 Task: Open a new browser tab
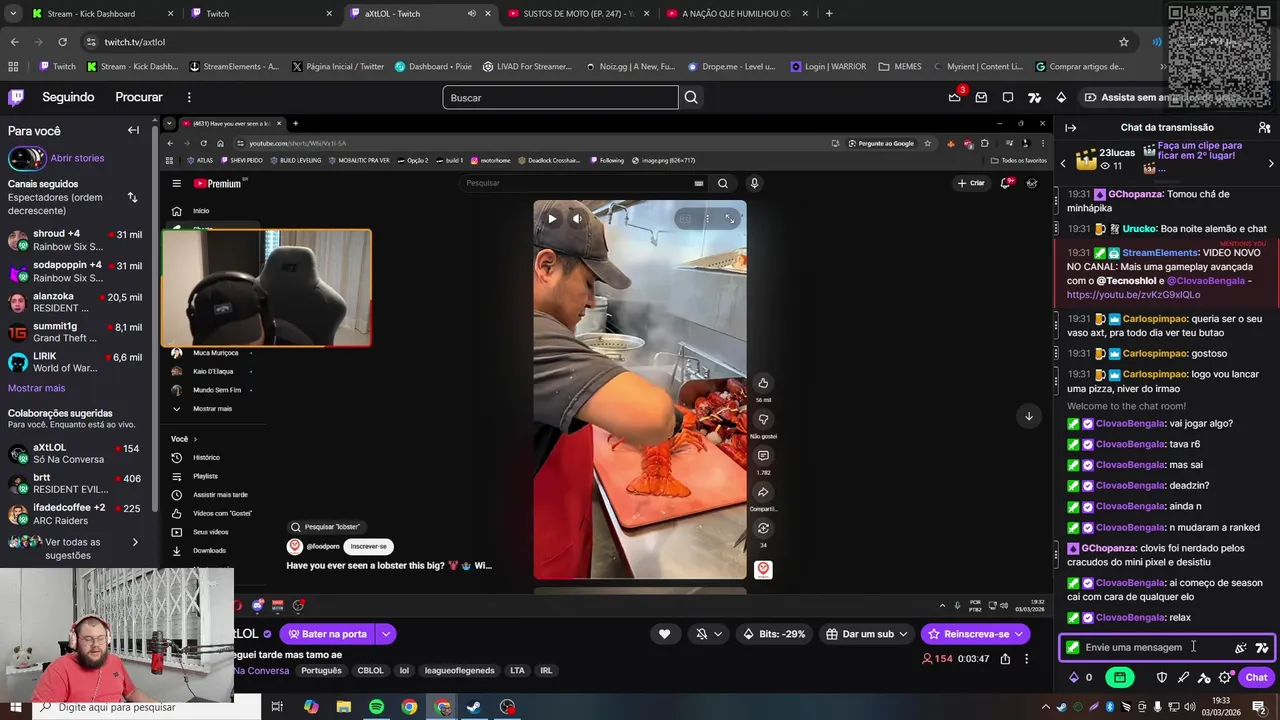[829, 14]
